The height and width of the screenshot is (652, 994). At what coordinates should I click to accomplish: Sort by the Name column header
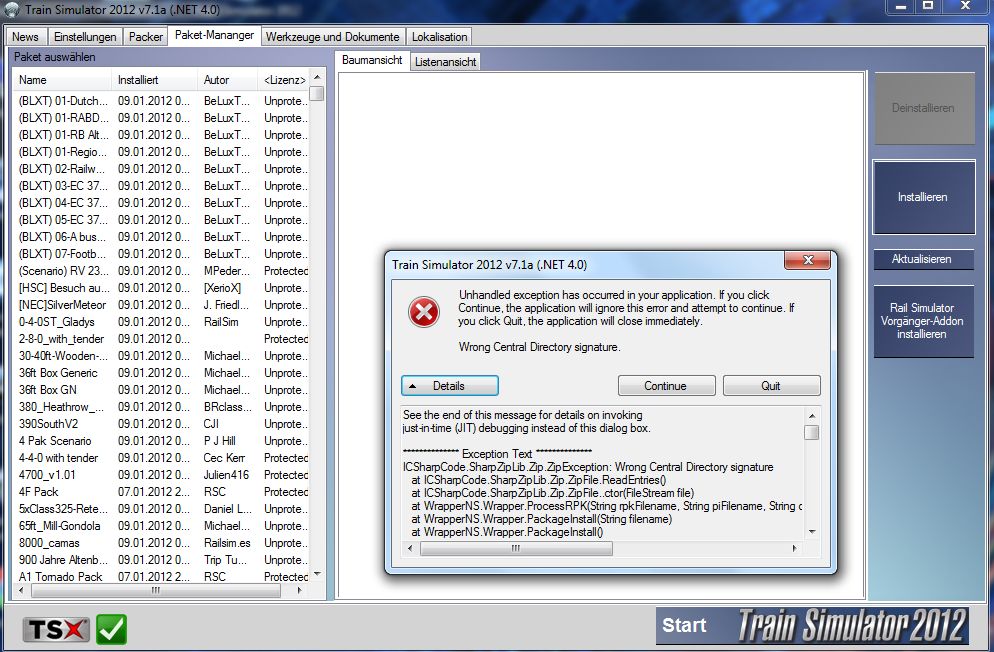(61, 80)
